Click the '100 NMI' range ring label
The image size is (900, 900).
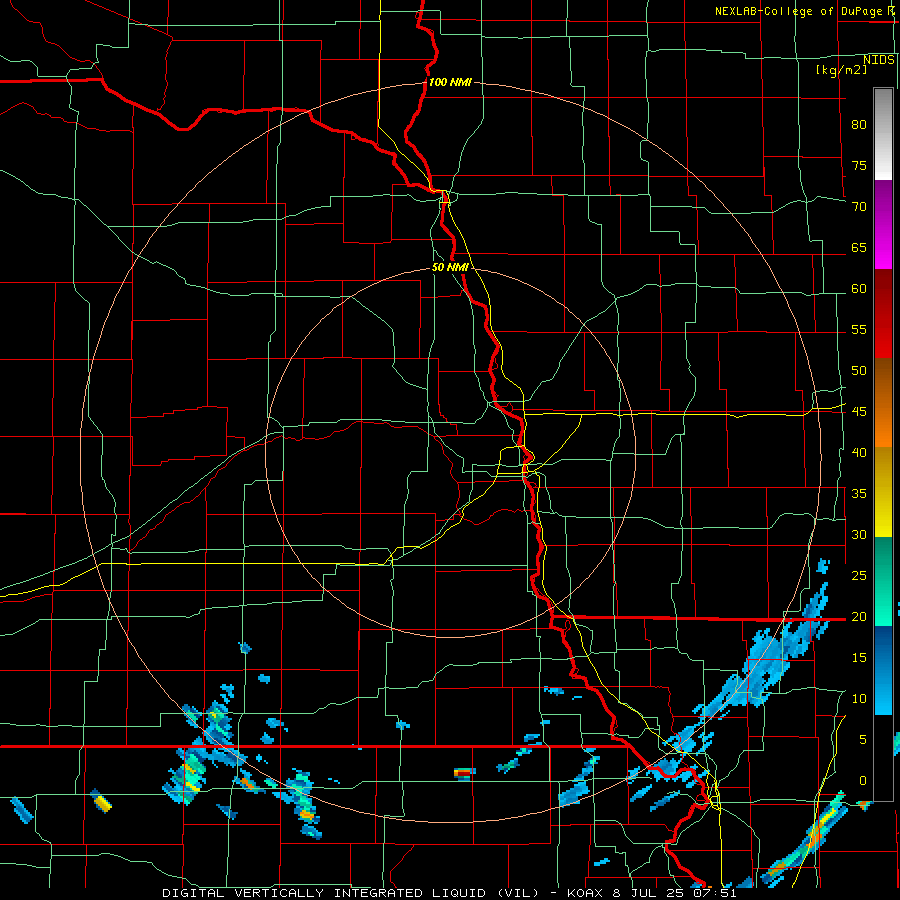click(x=451, y=83)
